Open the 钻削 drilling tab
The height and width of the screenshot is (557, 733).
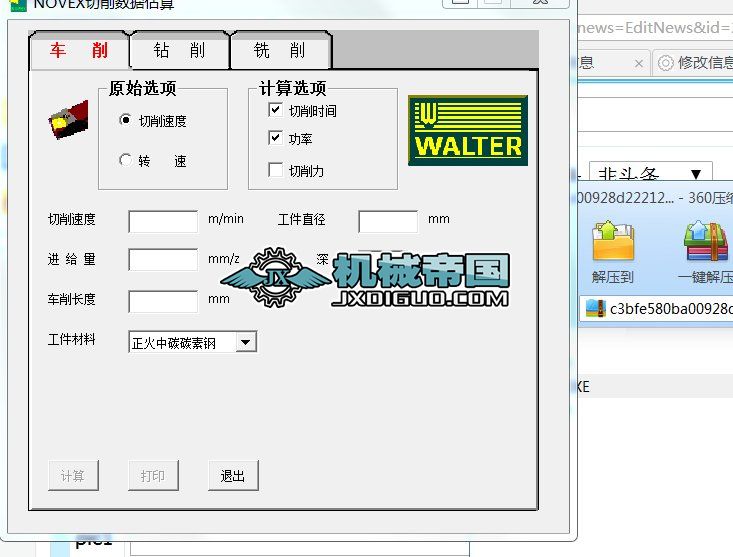[x=180, y=50]
